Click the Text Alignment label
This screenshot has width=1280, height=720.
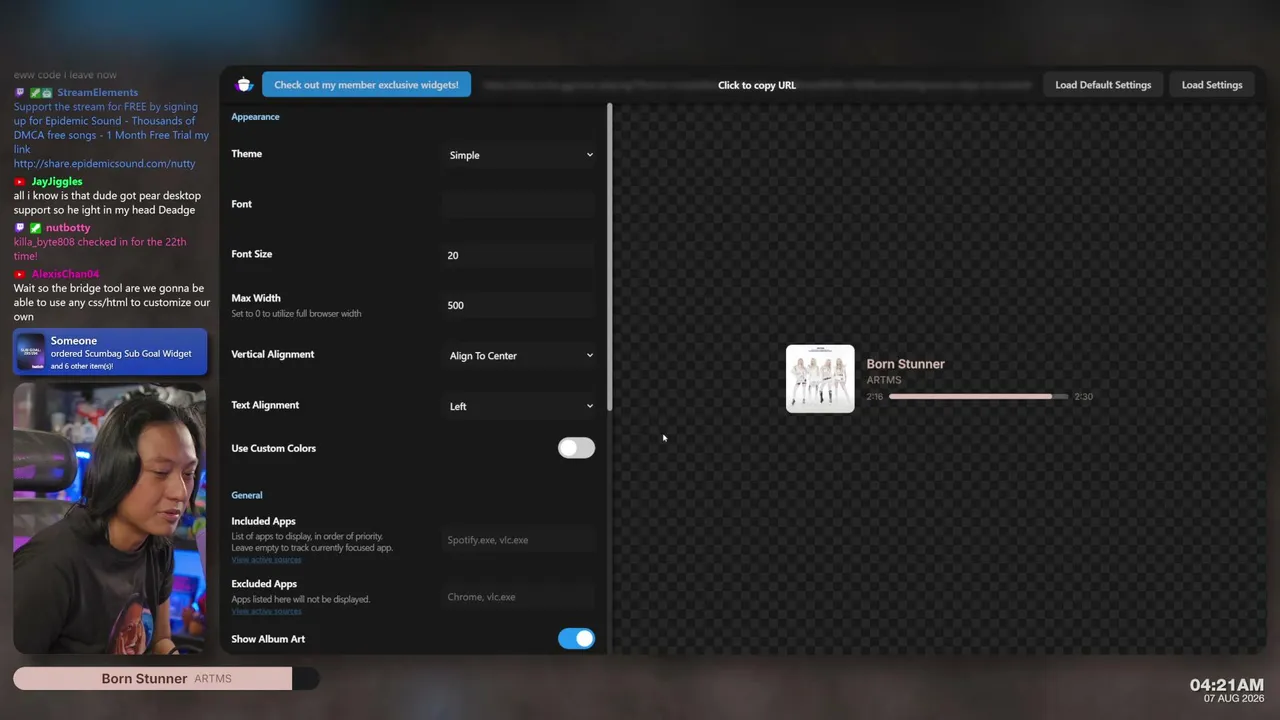[x=265, y=405]
